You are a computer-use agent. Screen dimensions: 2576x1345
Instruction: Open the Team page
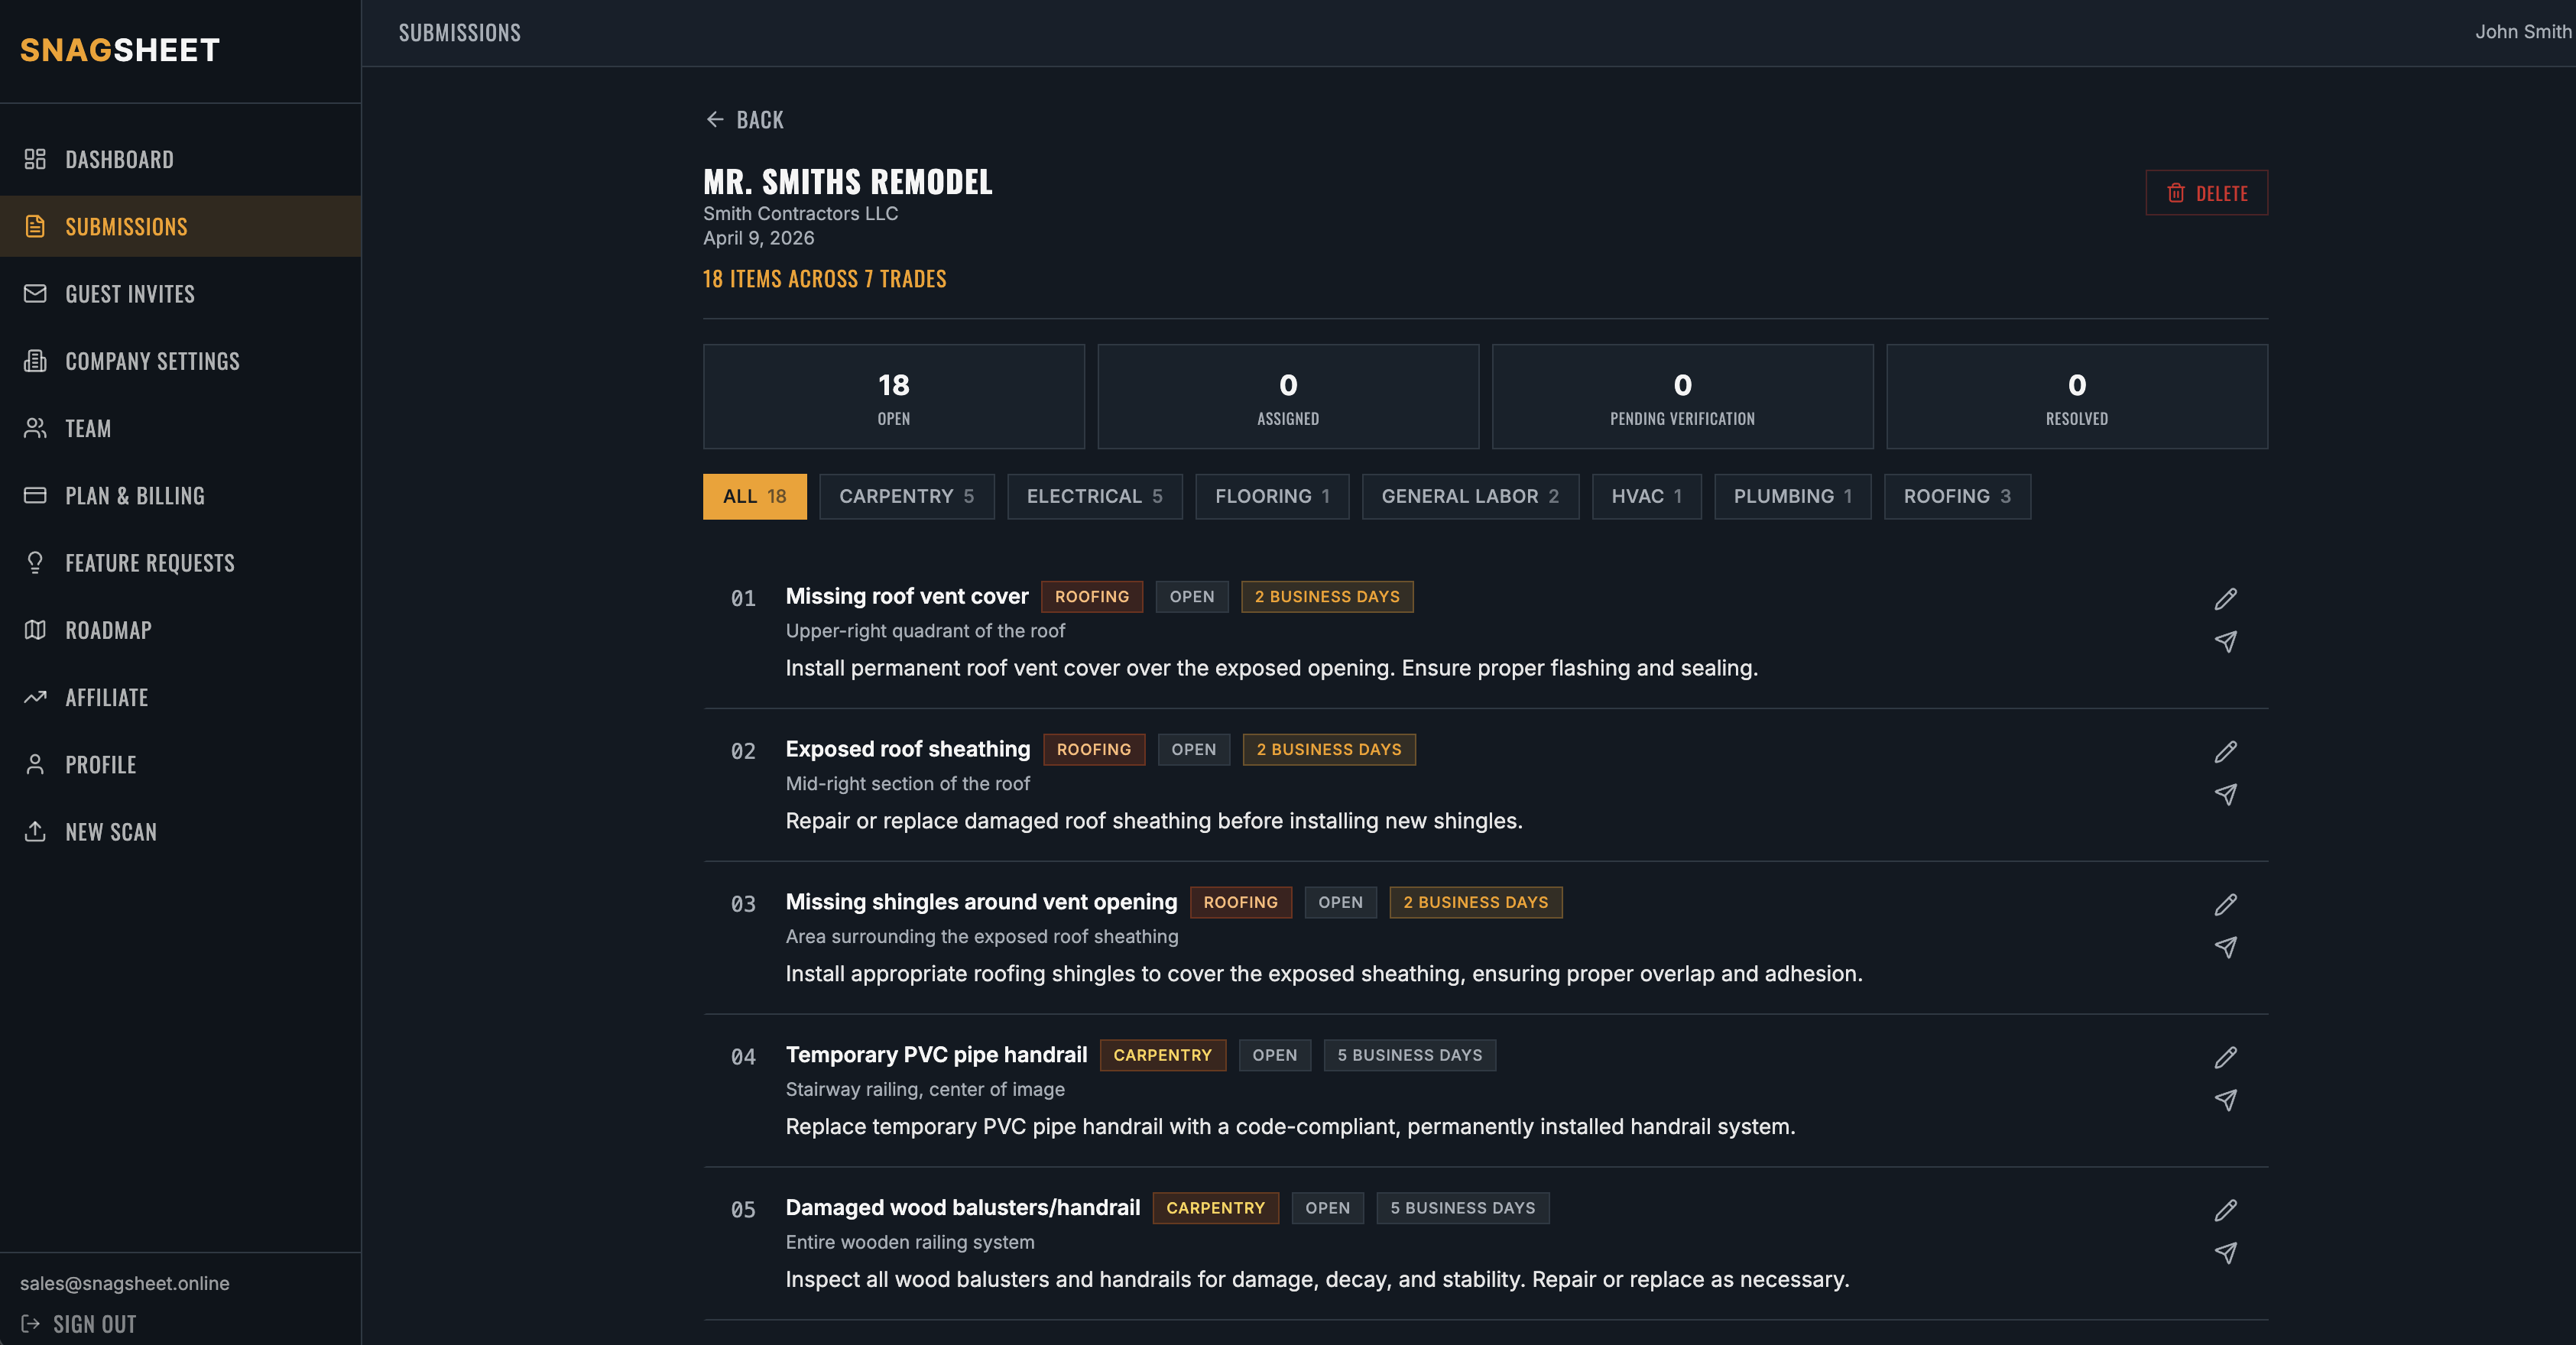(180, 428)
